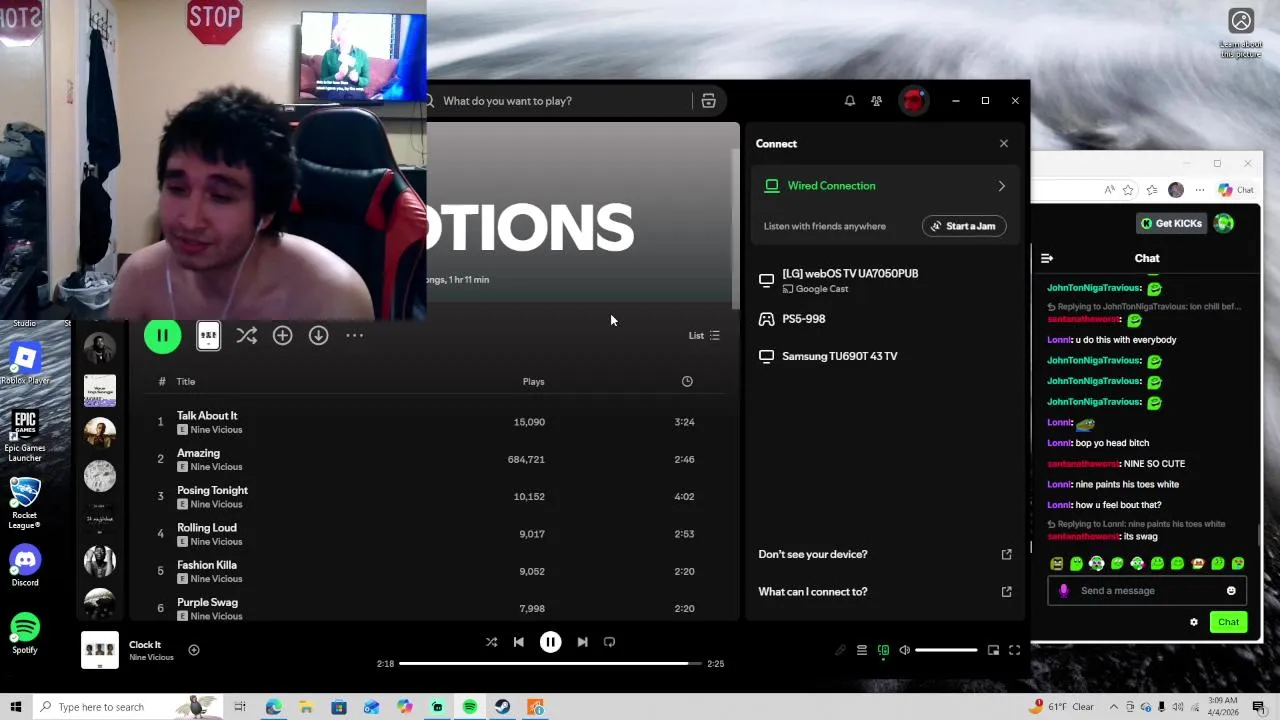Focus the 'Send a message' chat input
The width and height of the screenshot is (1280, 720).
click(x=1145, y=591)
